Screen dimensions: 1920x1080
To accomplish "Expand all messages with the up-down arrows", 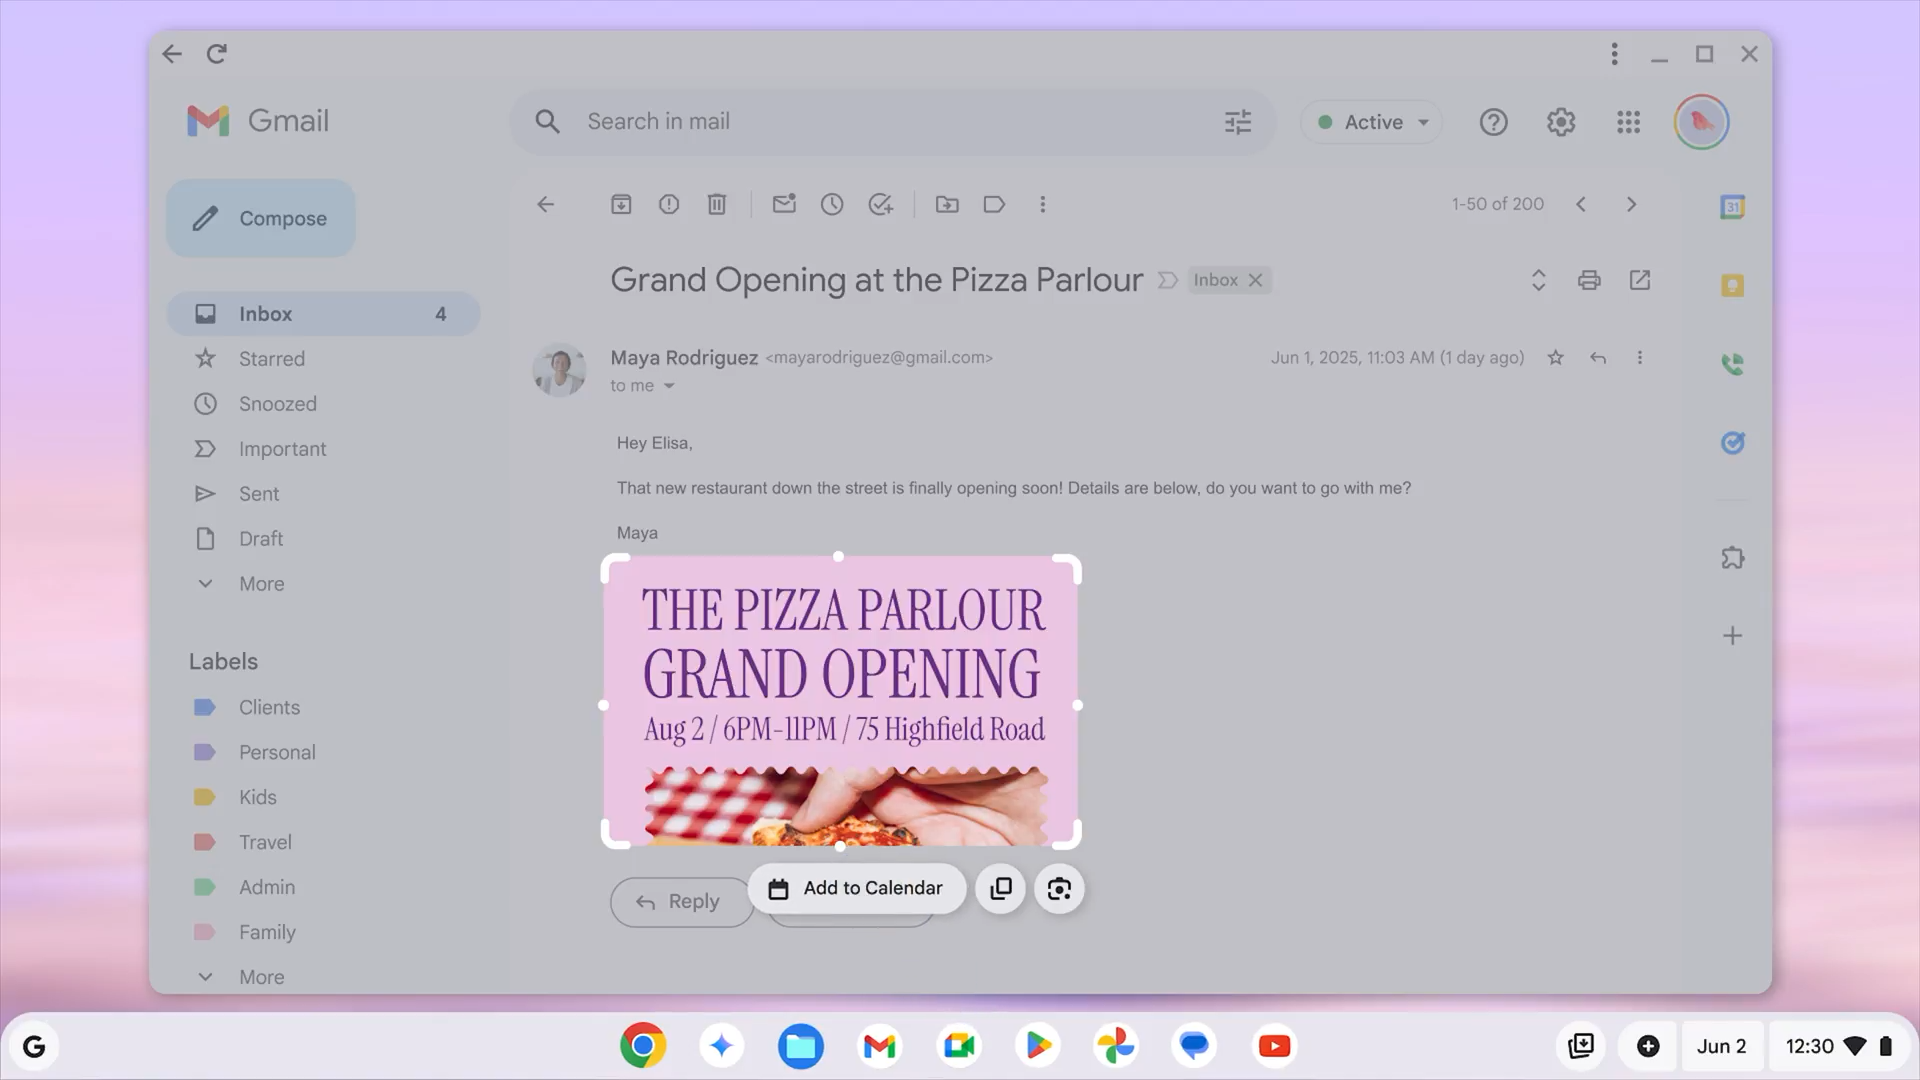I will (1539, 280).
